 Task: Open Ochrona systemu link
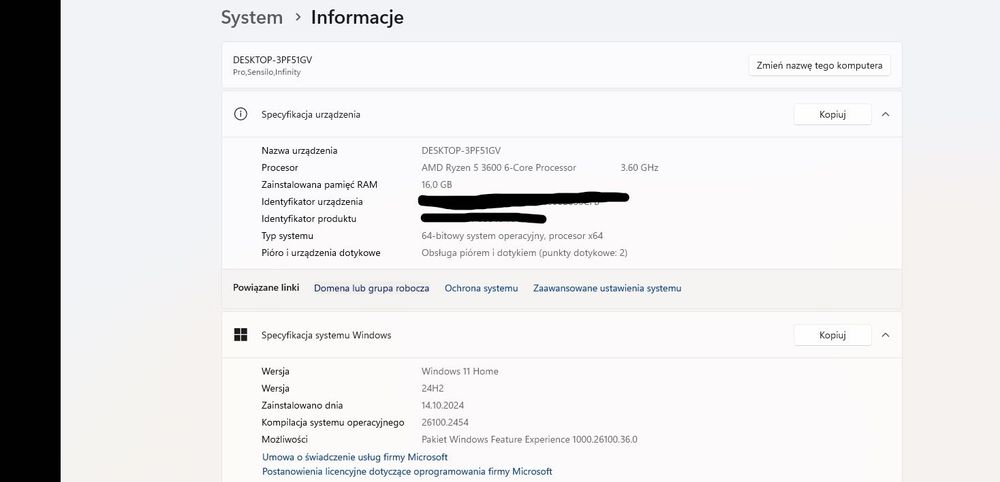coord(481,288)
